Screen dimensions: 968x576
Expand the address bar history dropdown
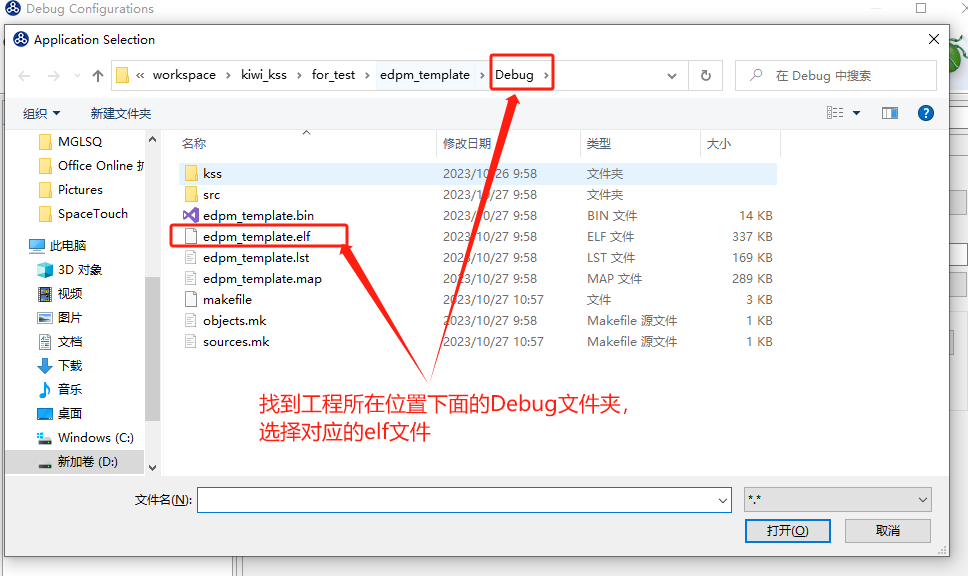672,76
